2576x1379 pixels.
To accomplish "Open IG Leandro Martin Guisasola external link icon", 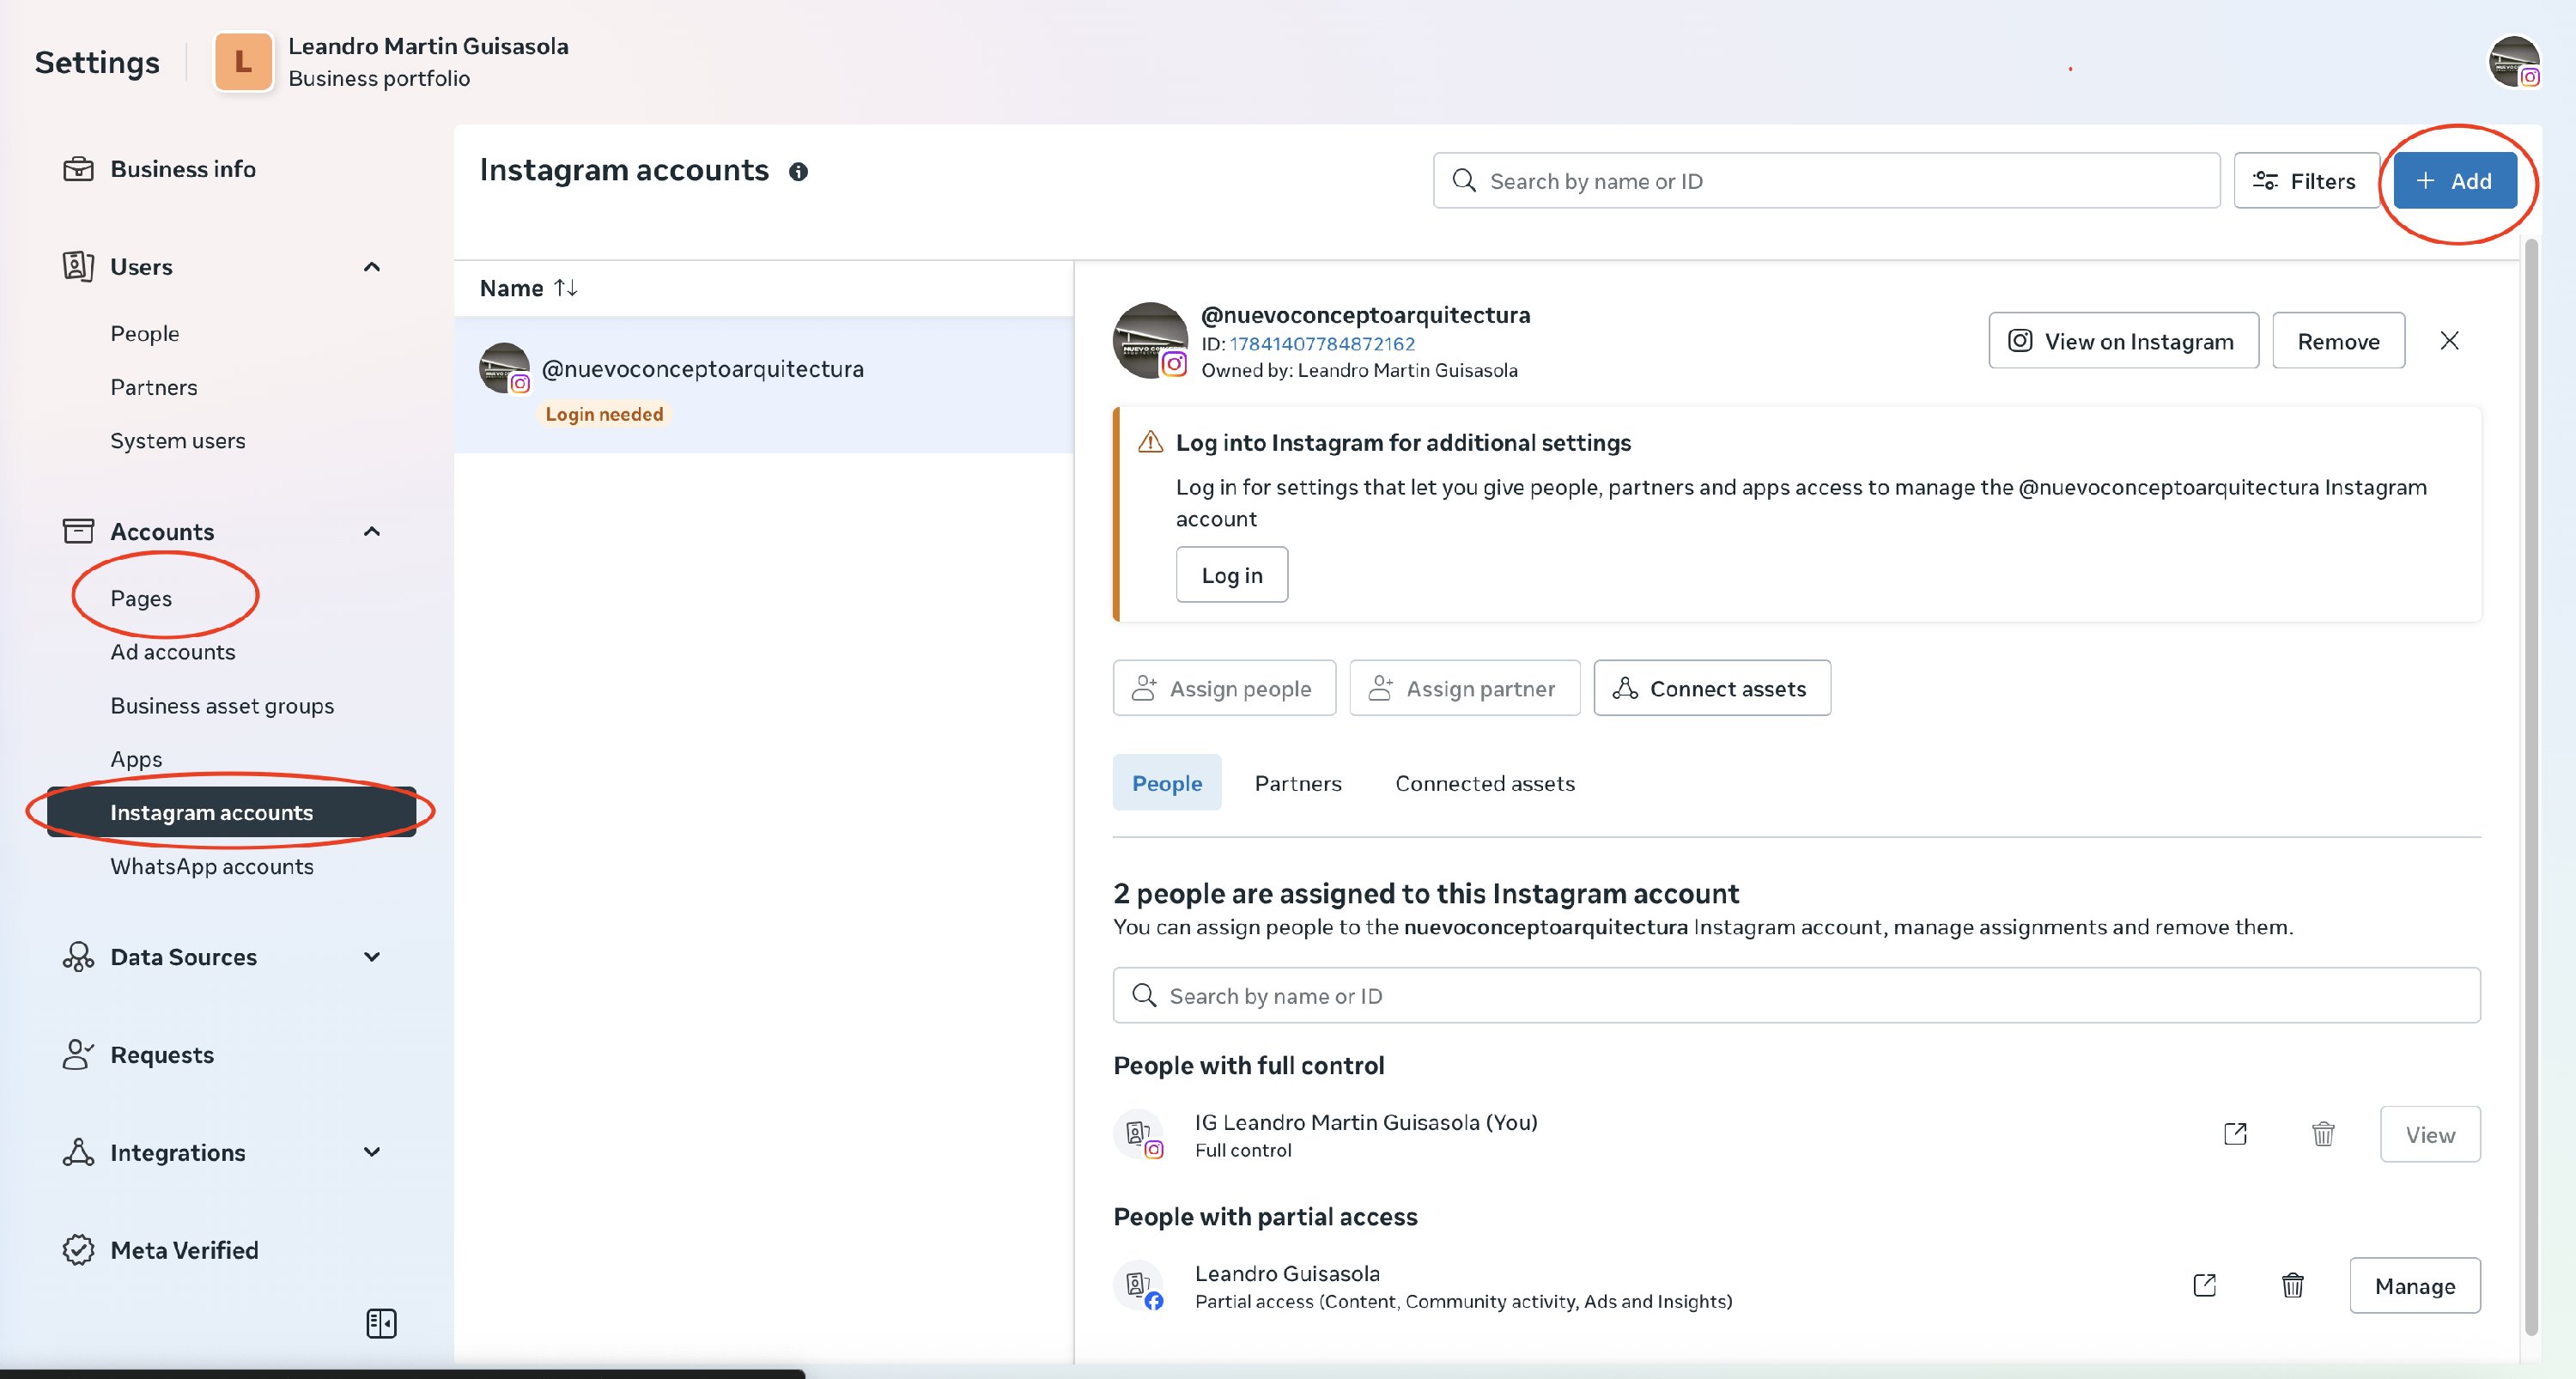I will coord(2234,1134).
